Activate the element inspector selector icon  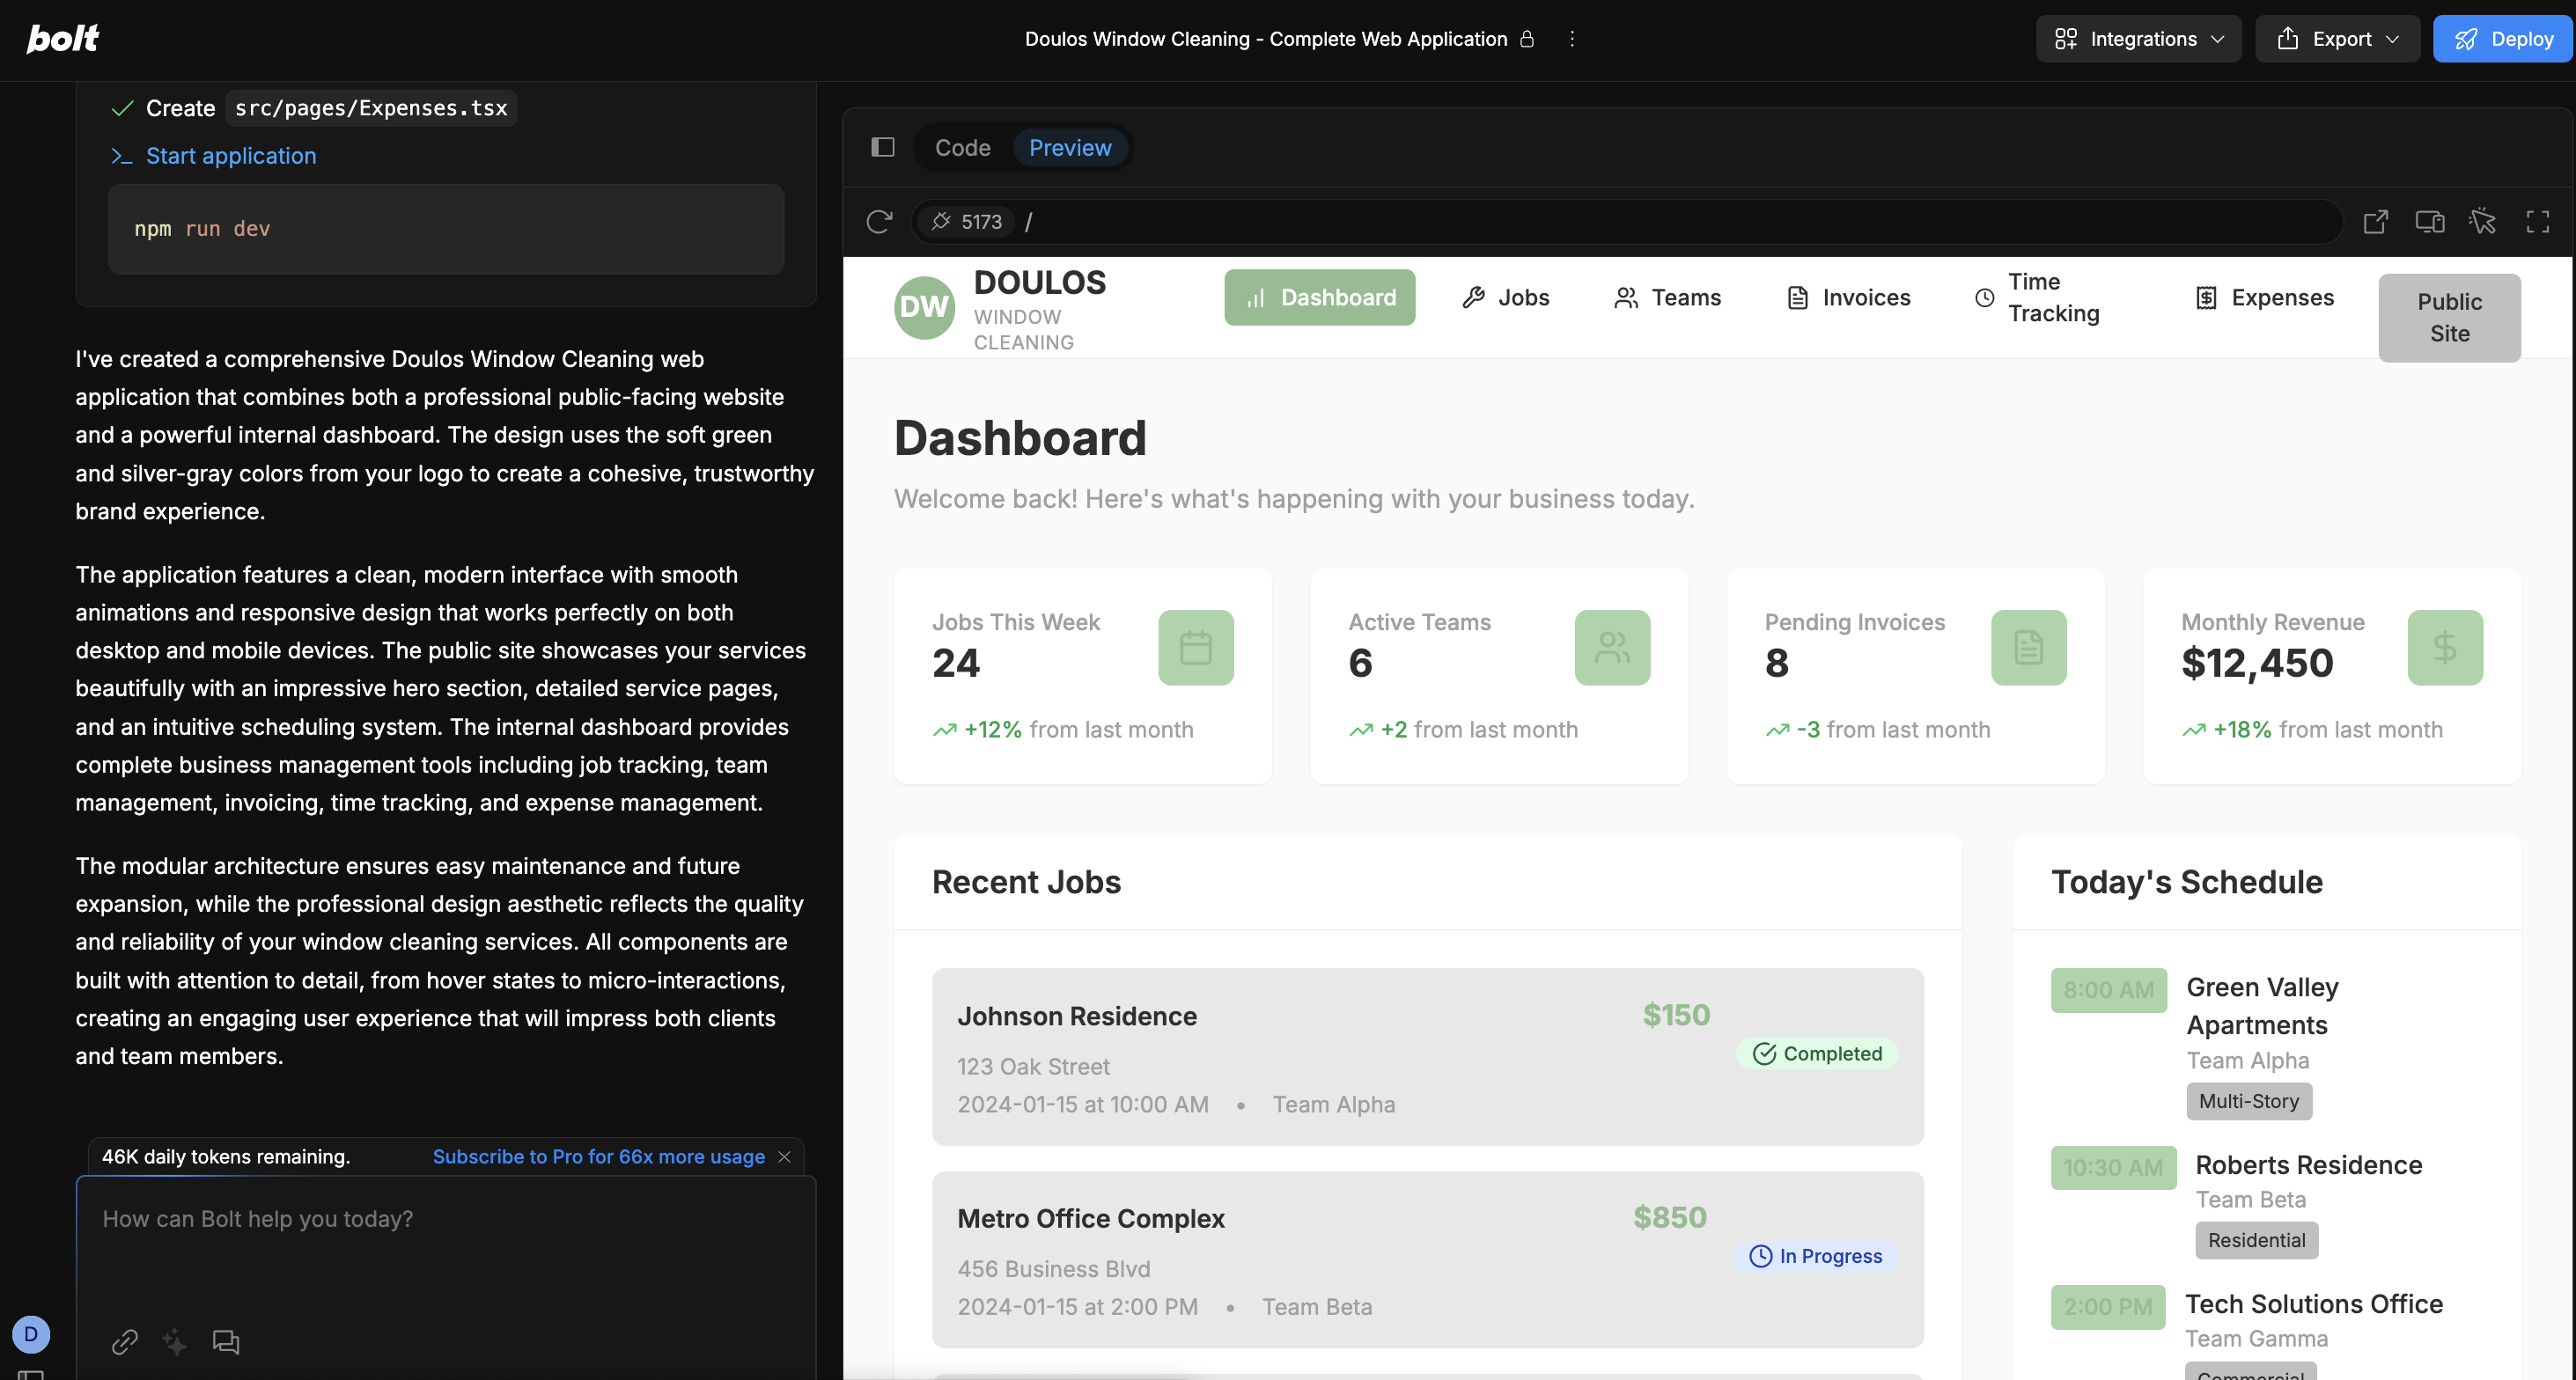point(2482,221)
